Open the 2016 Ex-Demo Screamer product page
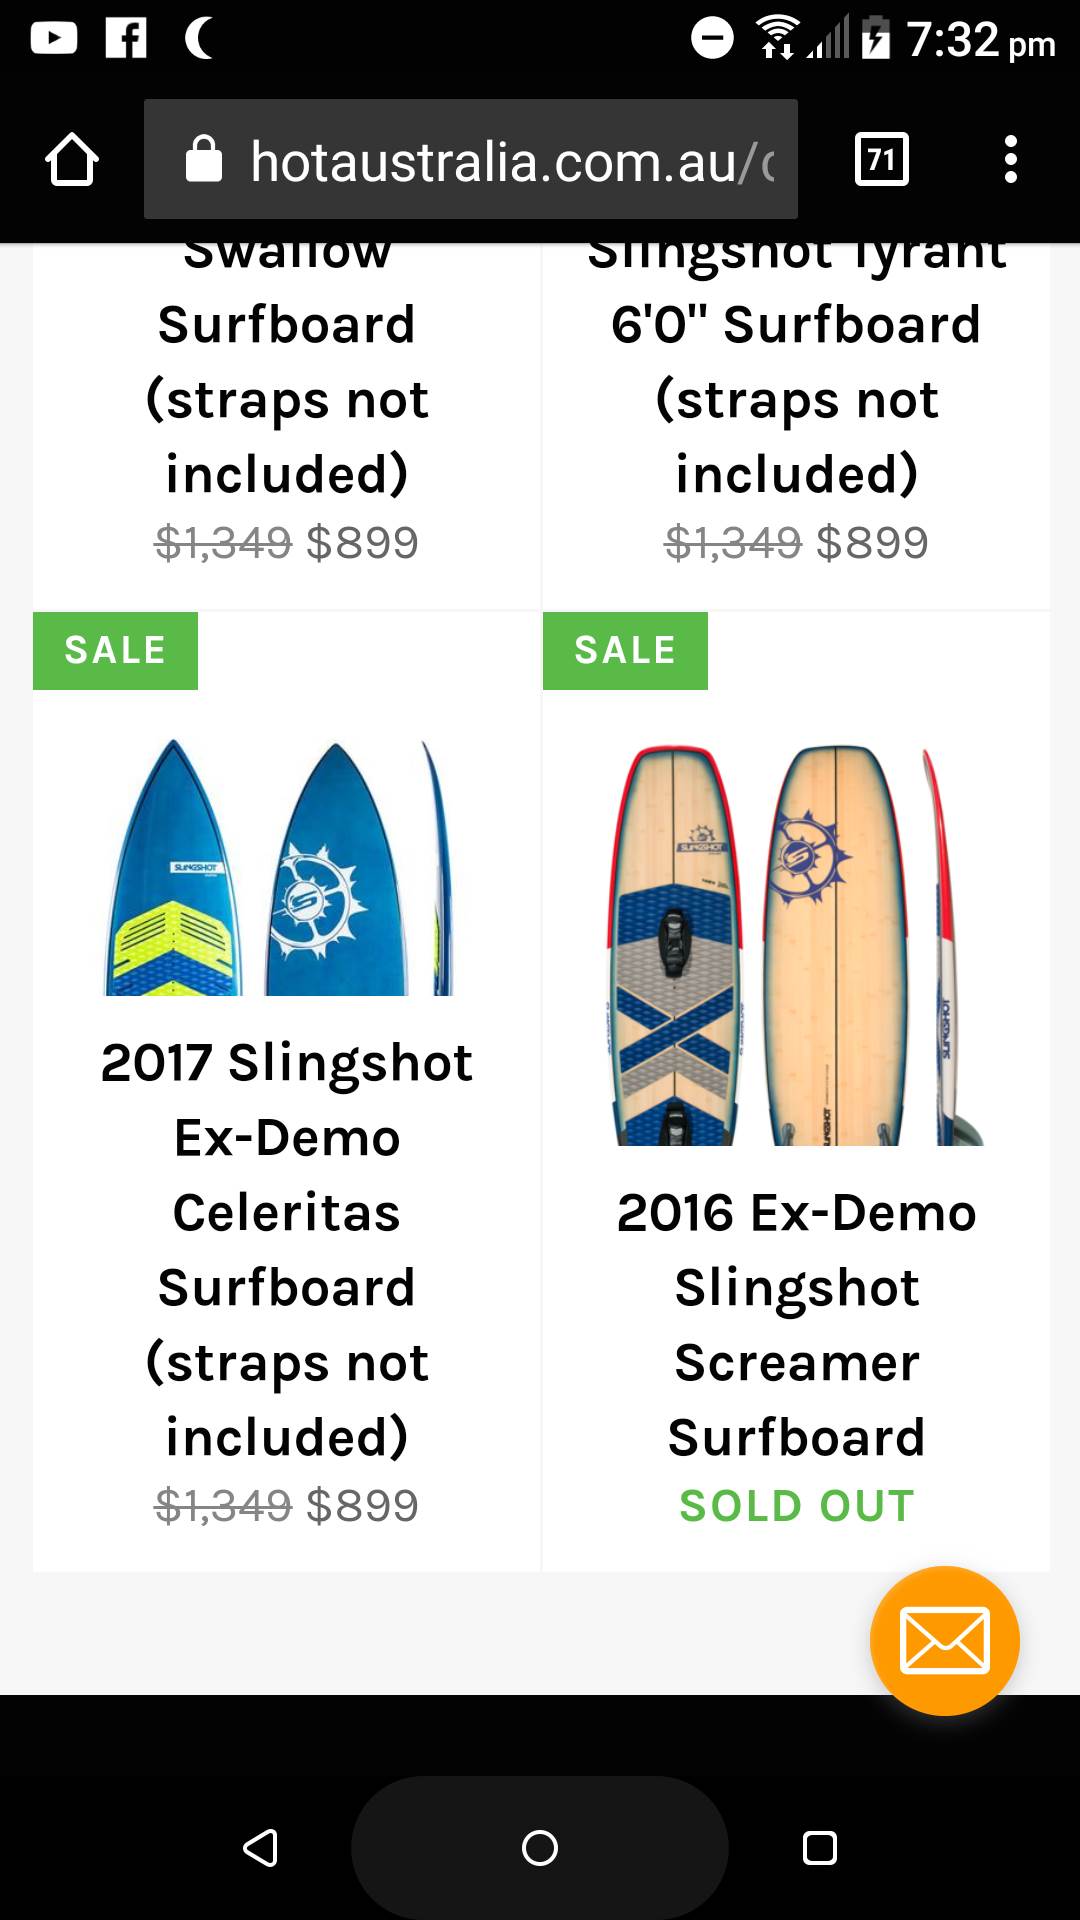 click(795, 1325)
